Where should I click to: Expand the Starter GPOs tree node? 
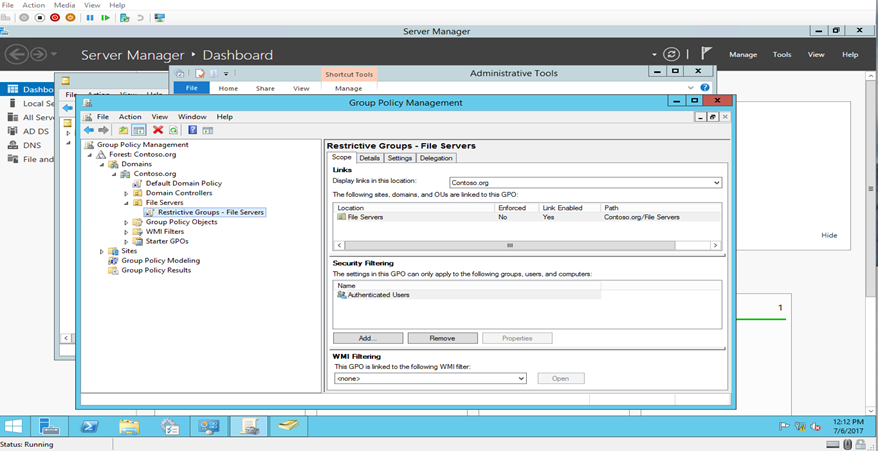(x=126, y=241)
